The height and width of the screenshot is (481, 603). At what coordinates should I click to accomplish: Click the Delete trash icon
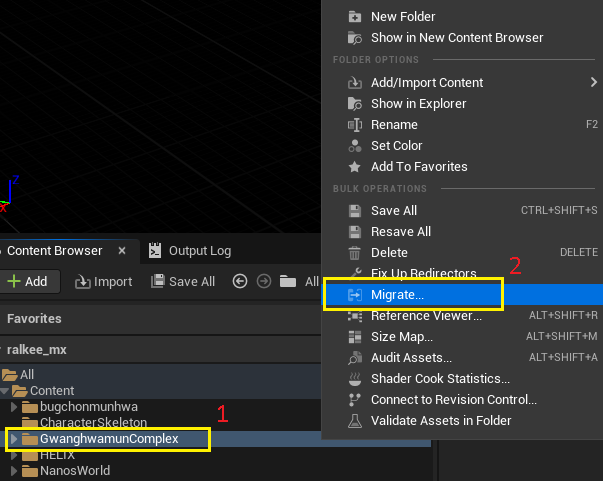[x=354, y=253]
